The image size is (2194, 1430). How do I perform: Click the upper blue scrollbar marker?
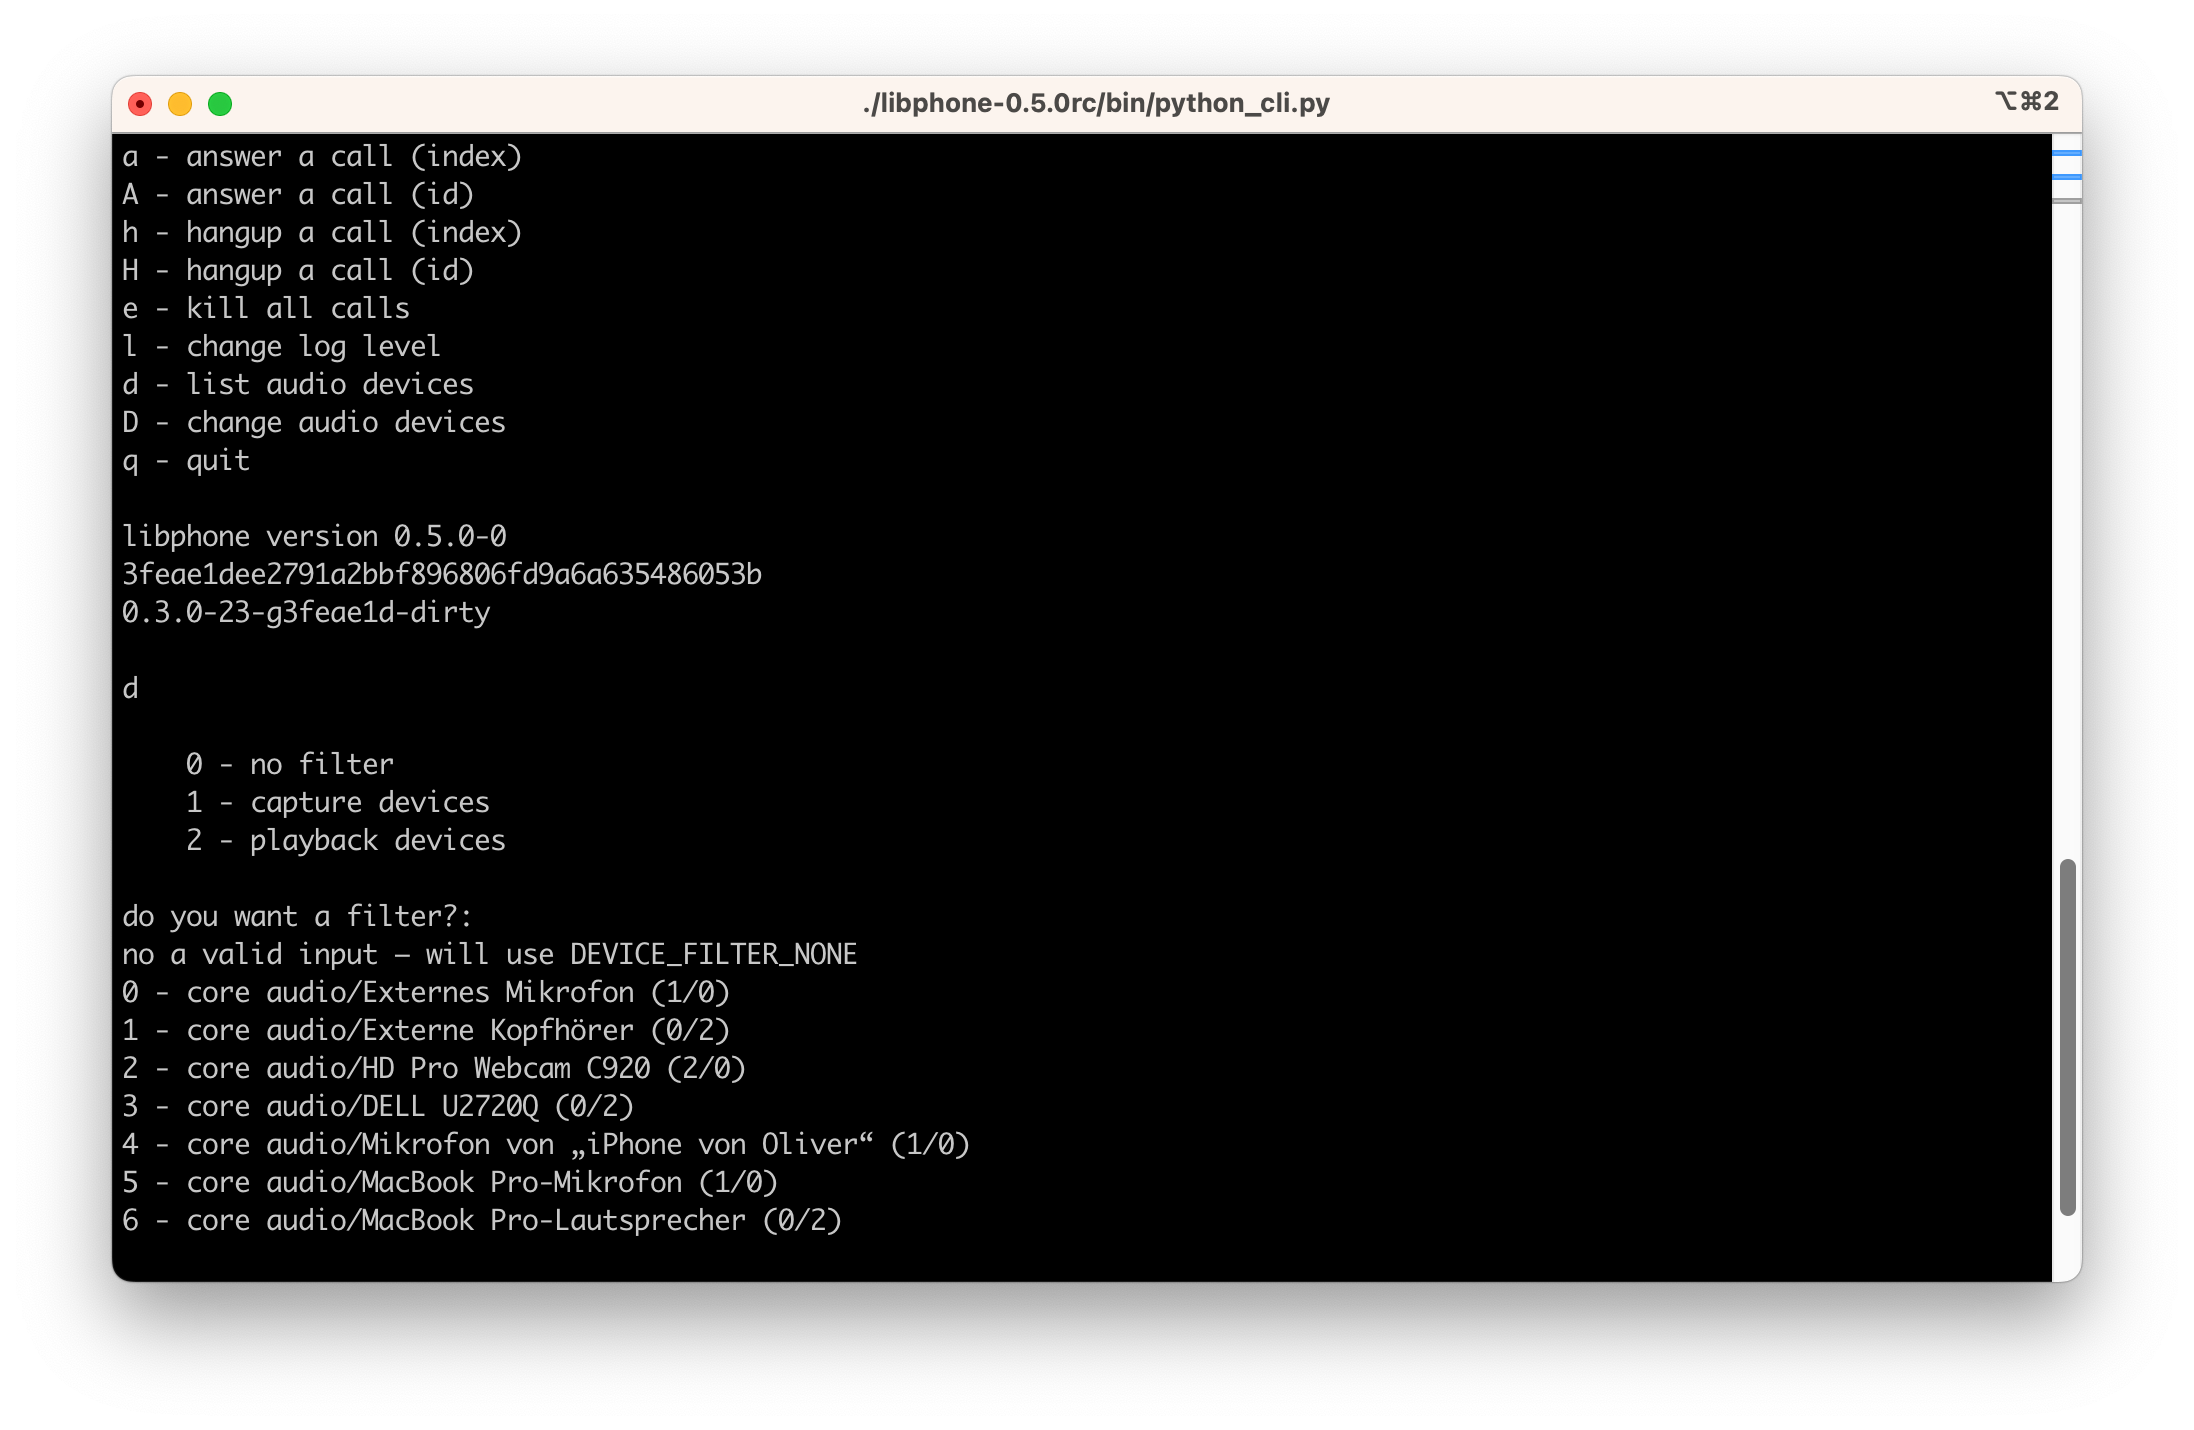(x=2066, y=153)
